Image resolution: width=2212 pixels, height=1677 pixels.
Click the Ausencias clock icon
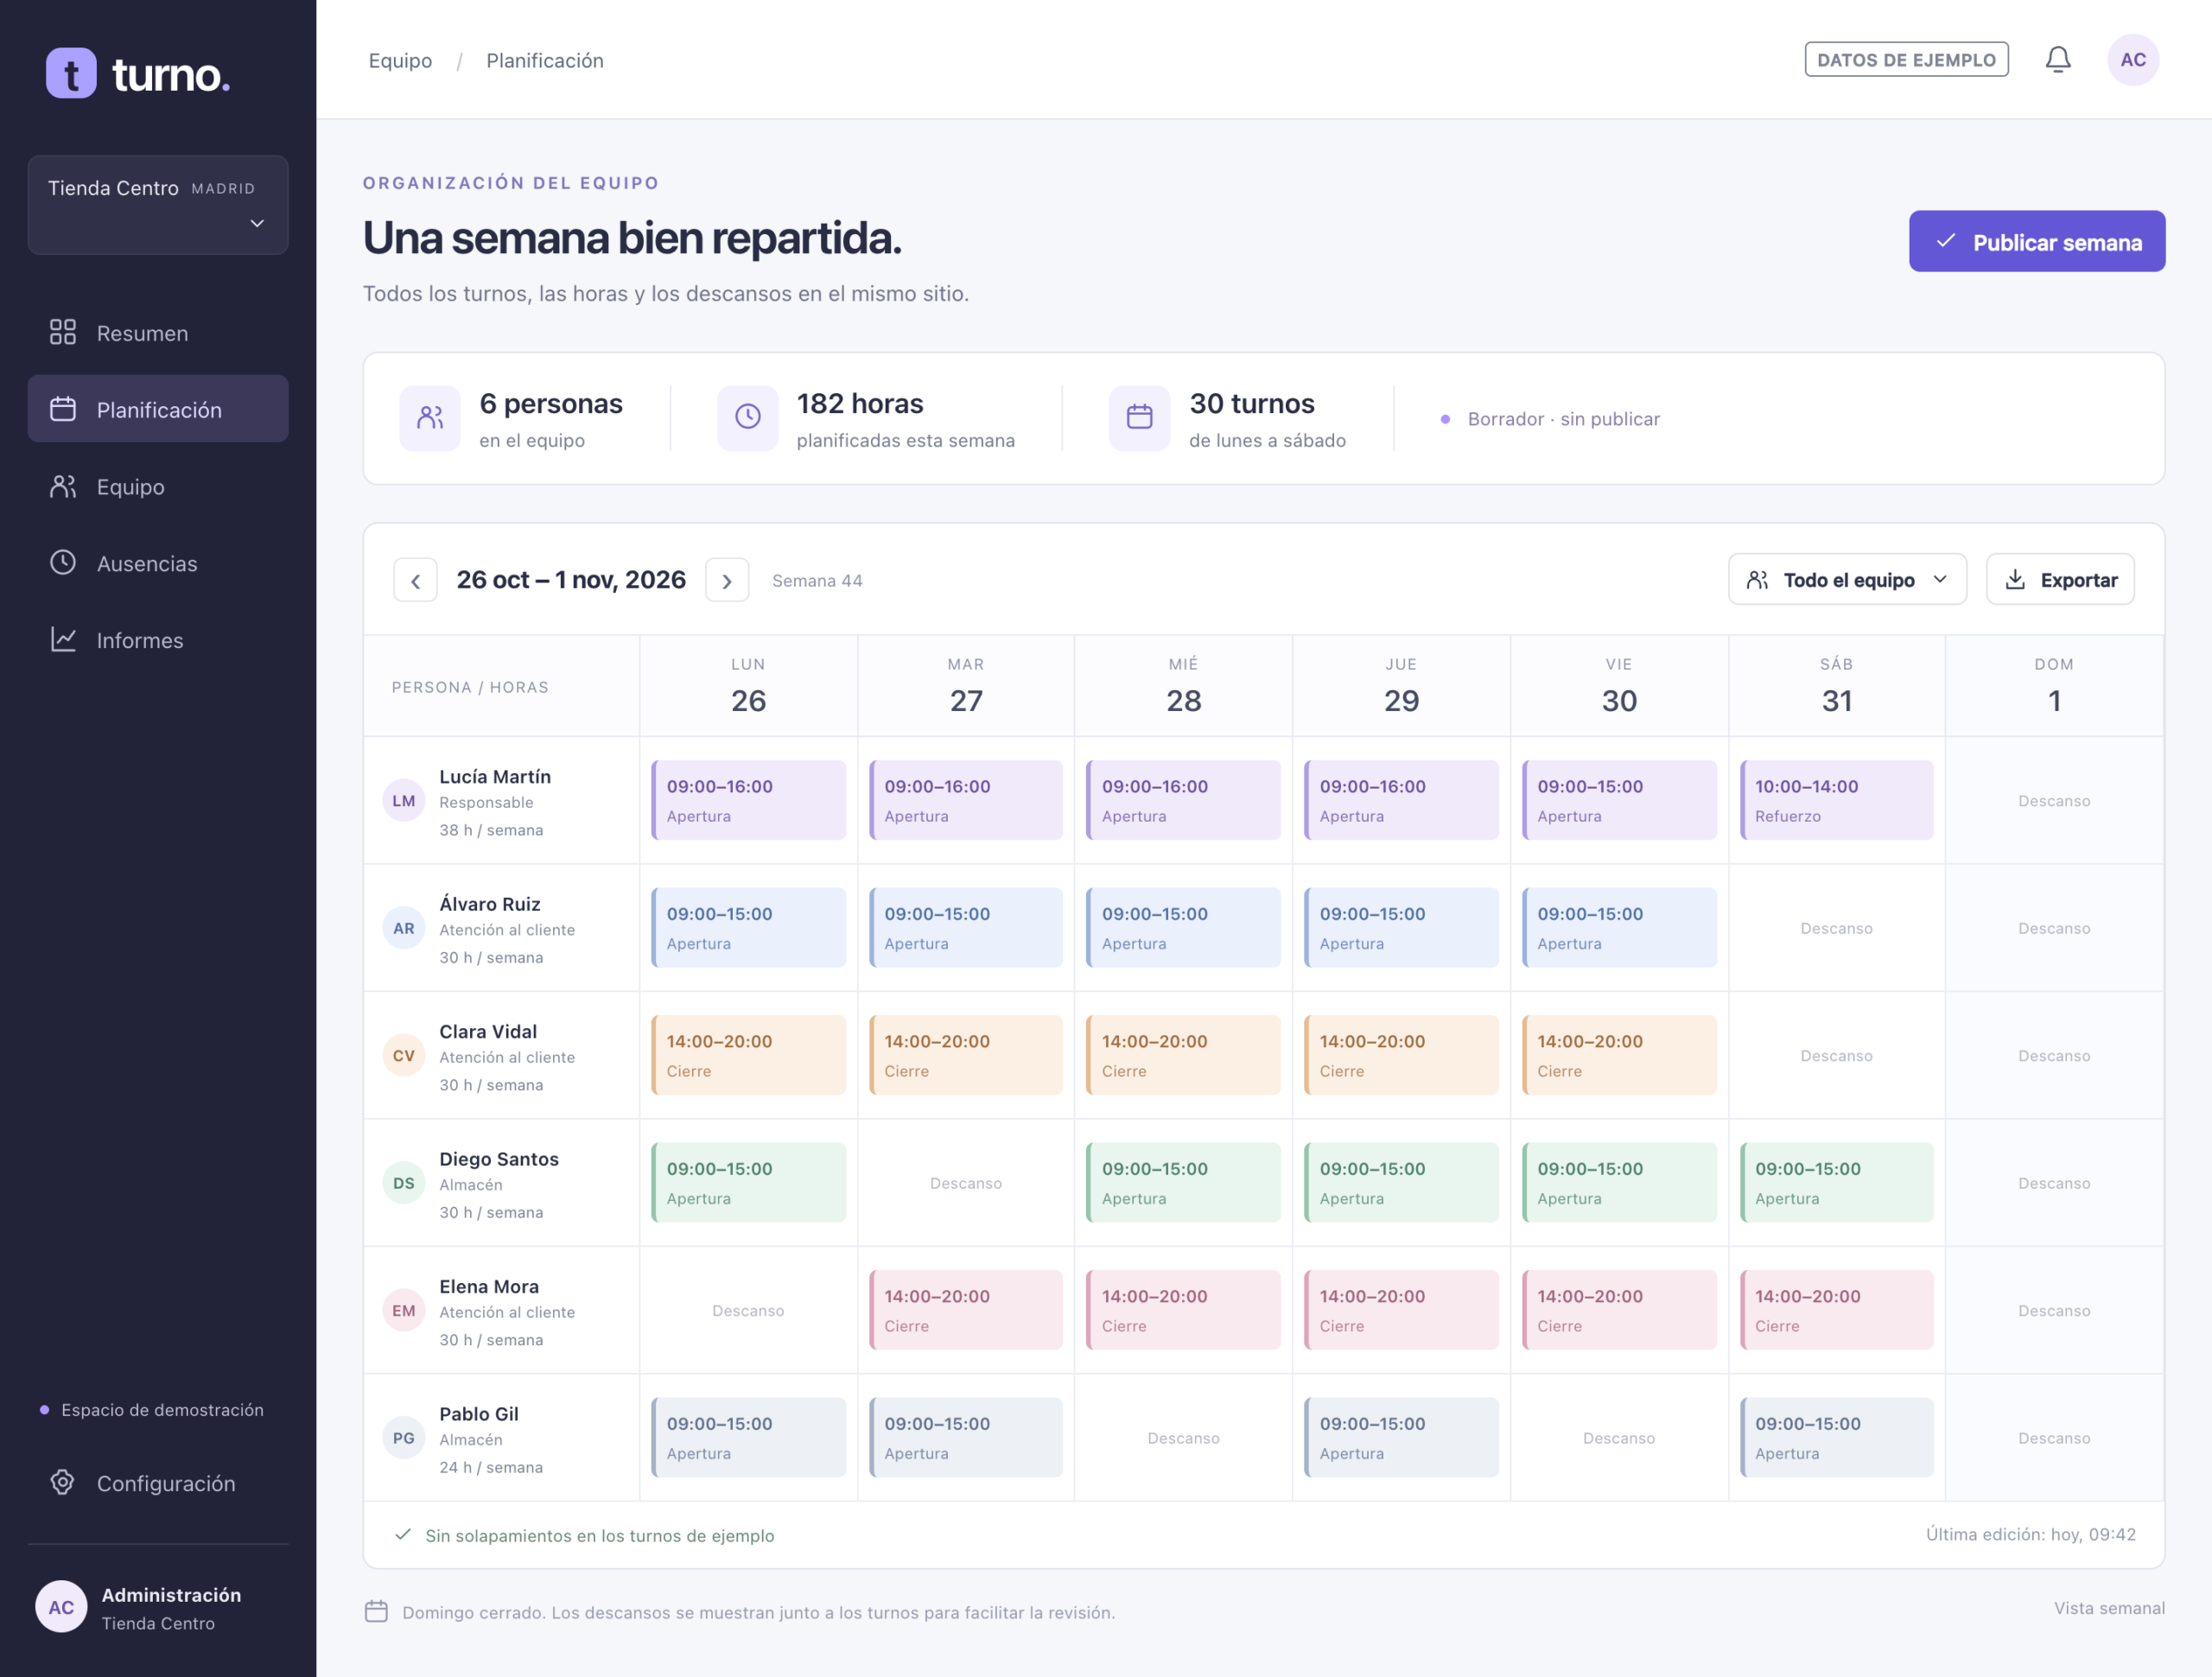pyautogui.click(x=63, y=563)
